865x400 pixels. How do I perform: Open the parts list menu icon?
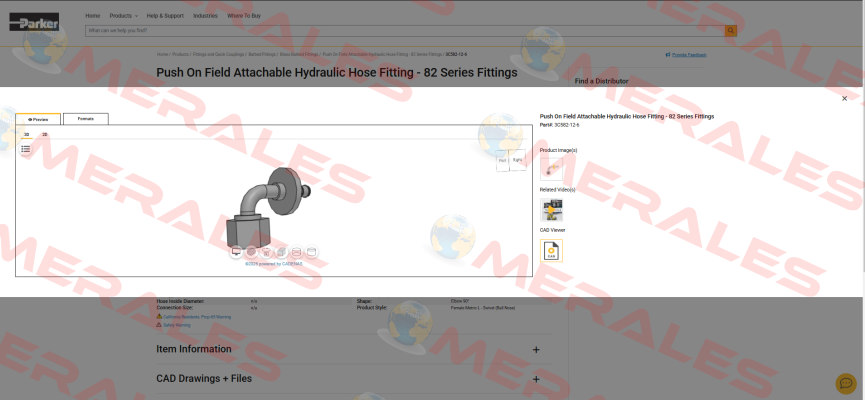click(25, 149)
